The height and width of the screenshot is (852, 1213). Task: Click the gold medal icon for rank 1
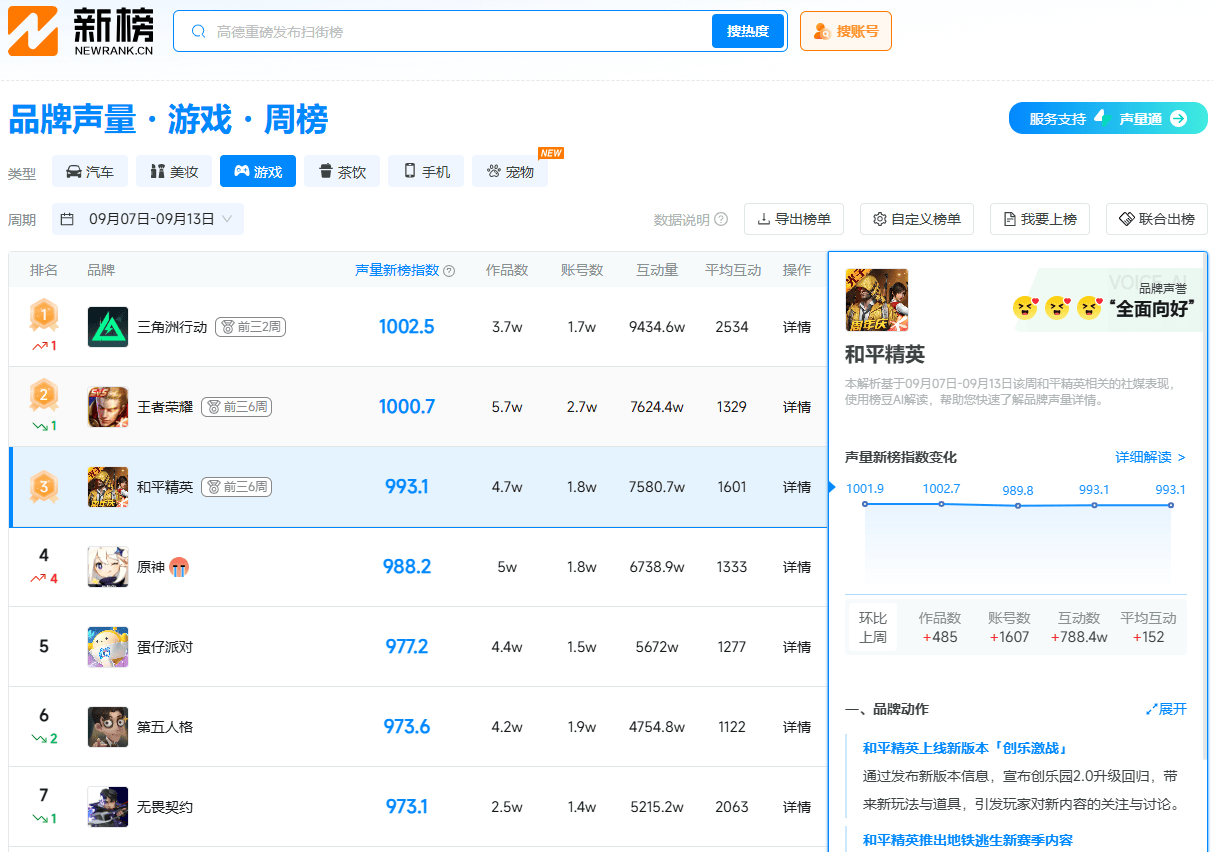(43, 316)
